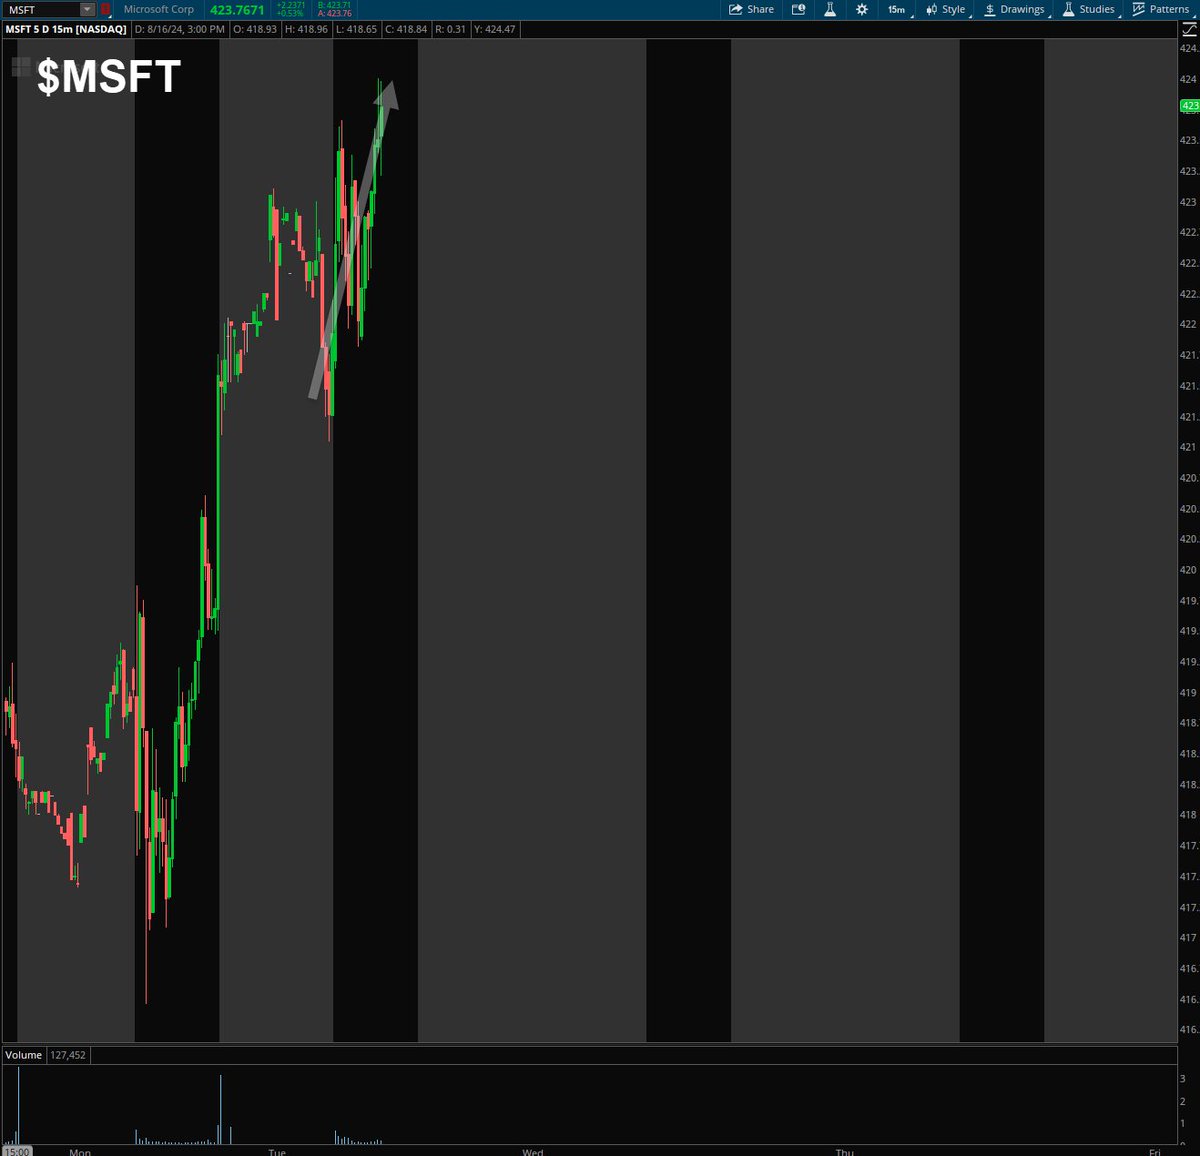
Task: Click the date readout D: 8/16/24, 3:00 PM
Action: coord(180,29)
